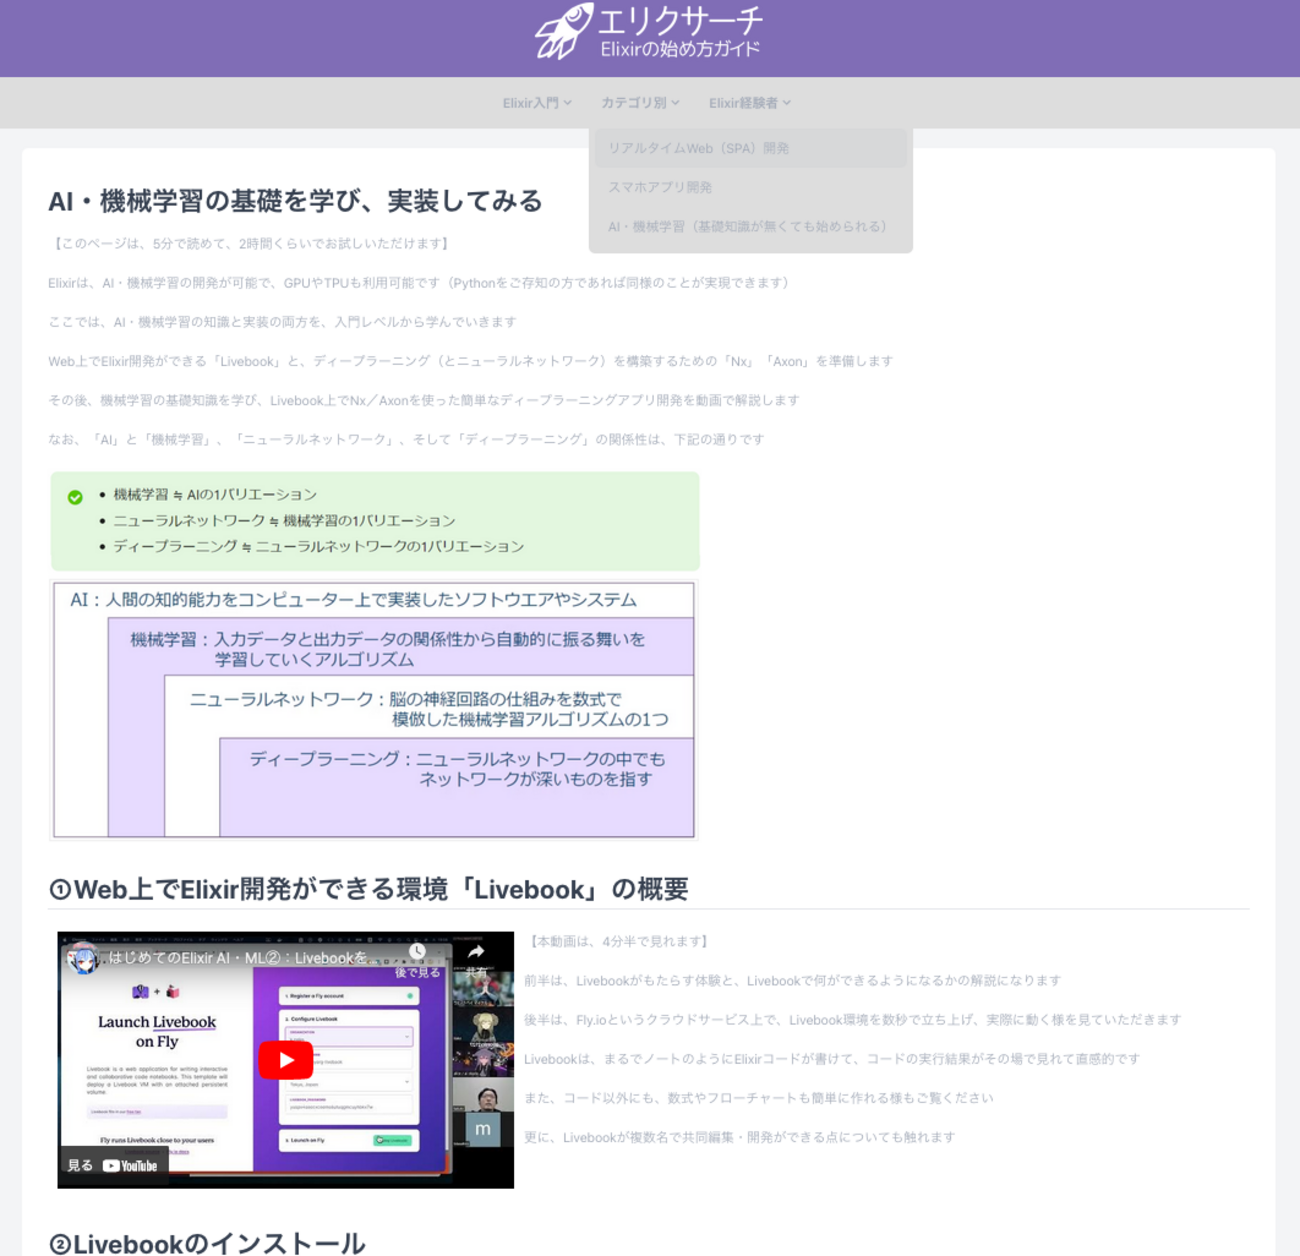Open the video title はじめてのElixir AI・ML②
The image size is (1300, 1256).
pyautogui.click(x=238, y=958)
